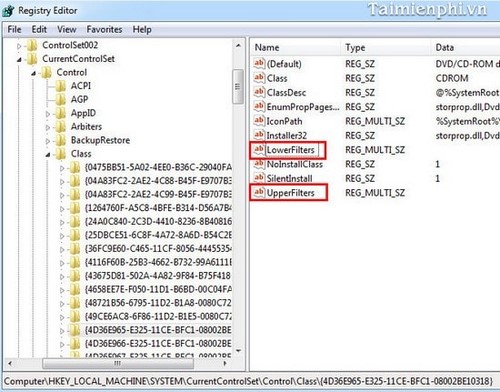Image resolution: width=500 pixels, height=392 pixels.
Task: Select the LowerFilters value name
Action: [x=291, y=150]
